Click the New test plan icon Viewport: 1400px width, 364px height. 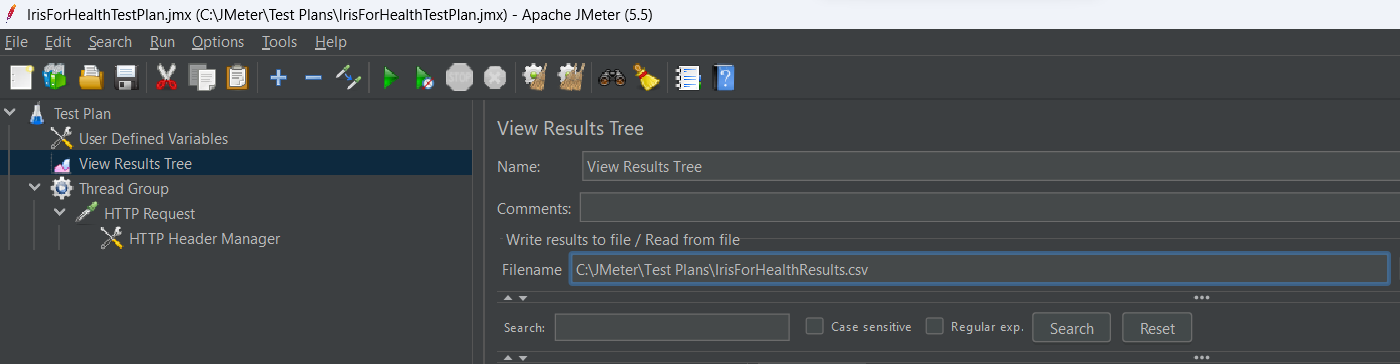21,77
